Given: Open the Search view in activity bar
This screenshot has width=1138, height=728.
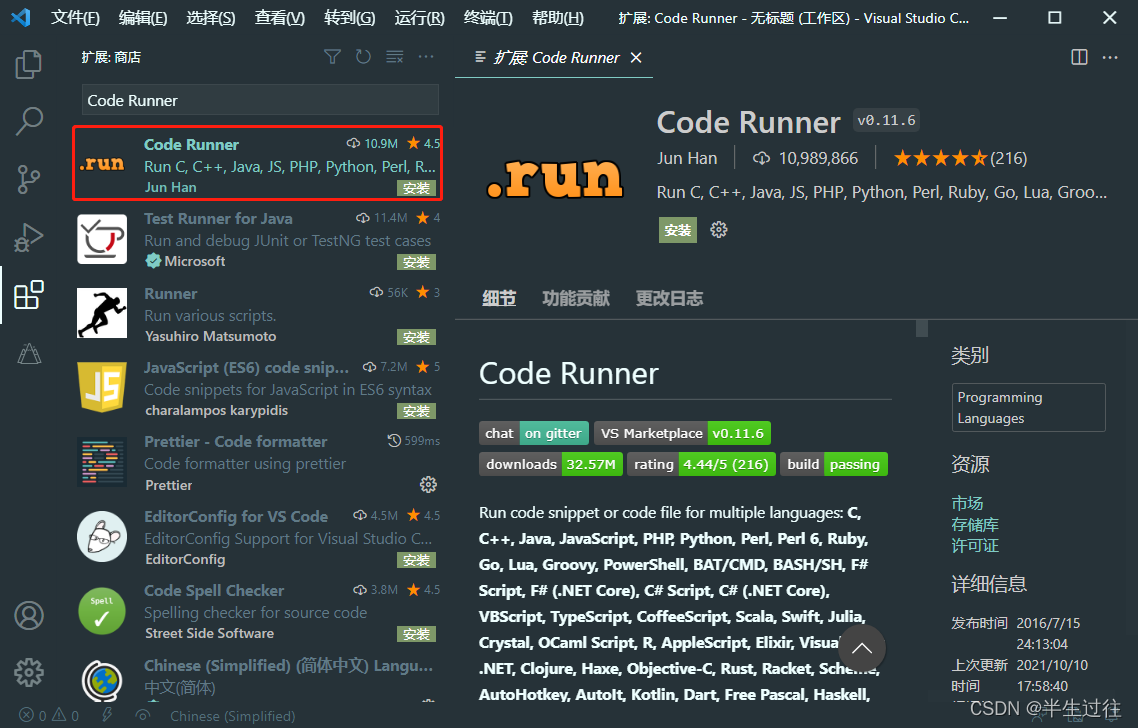Looking at the screenshot, I should [x=28, y=121].
